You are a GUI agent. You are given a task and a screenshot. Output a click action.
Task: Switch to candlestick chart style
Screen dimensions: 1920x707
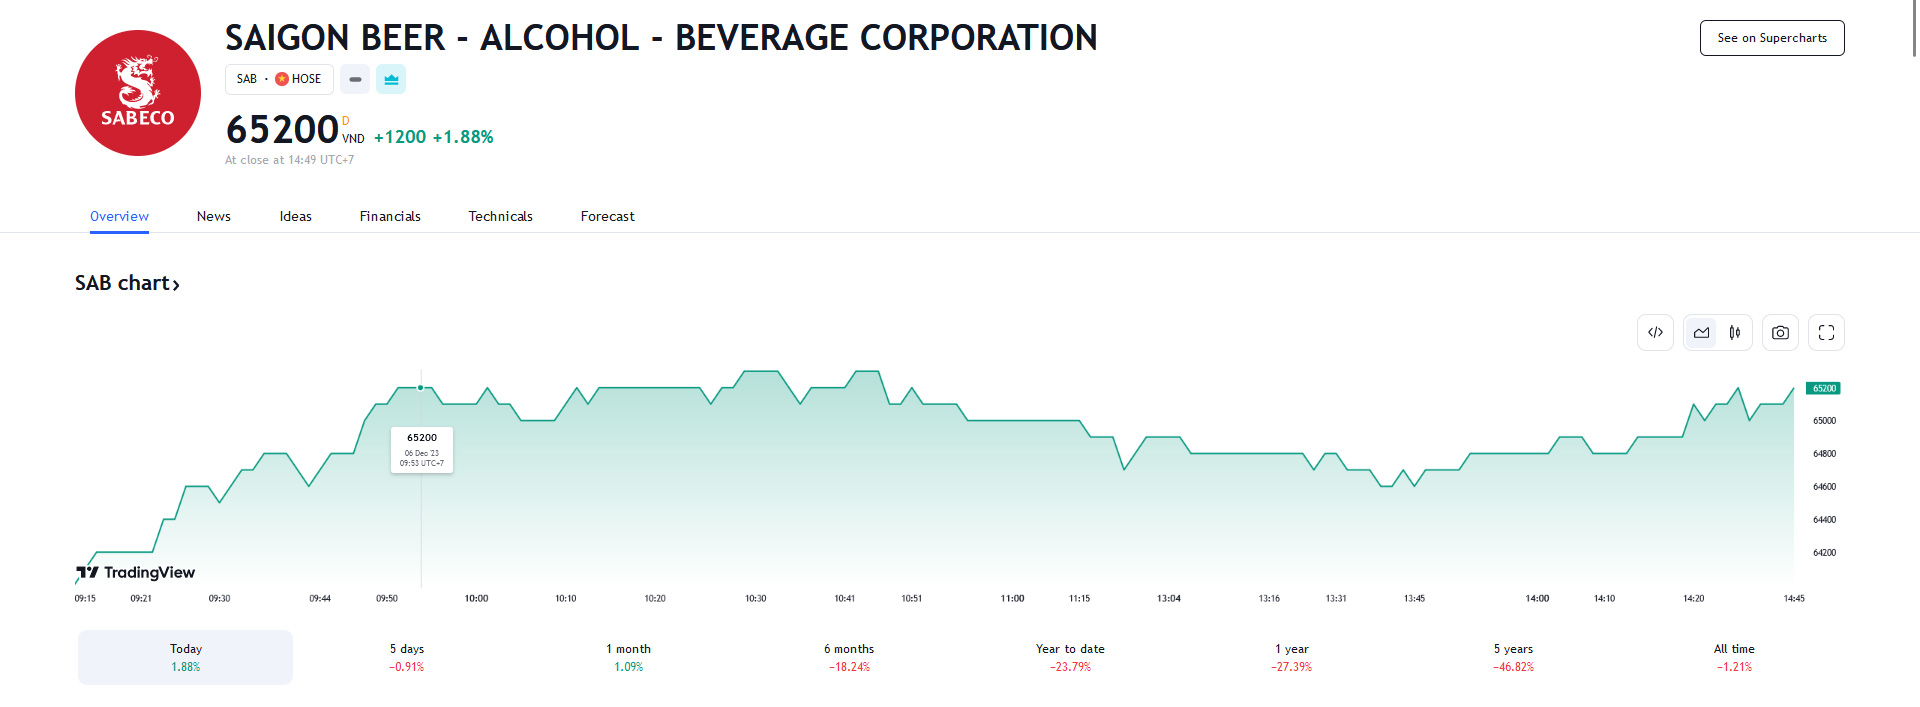point(1735,333)
